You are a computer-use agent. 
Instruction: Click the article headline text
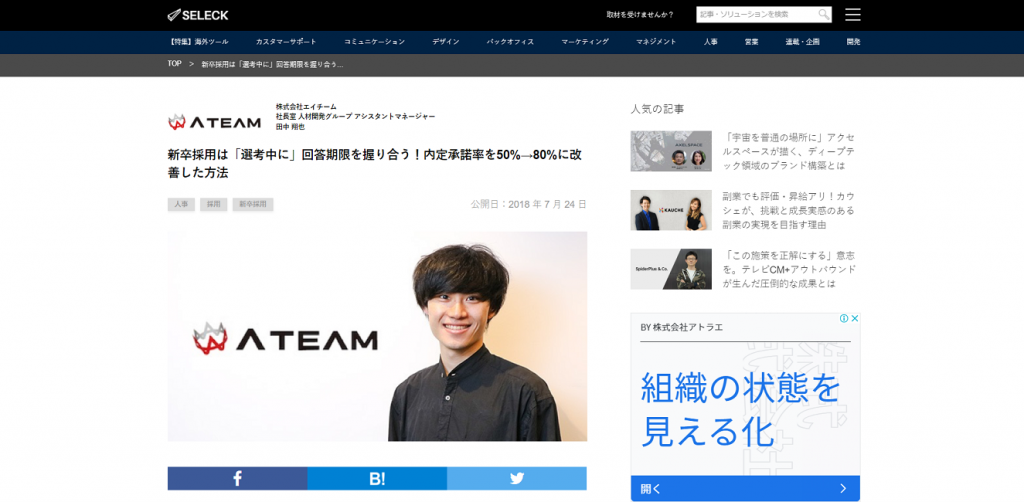click(x=375, y=164)
